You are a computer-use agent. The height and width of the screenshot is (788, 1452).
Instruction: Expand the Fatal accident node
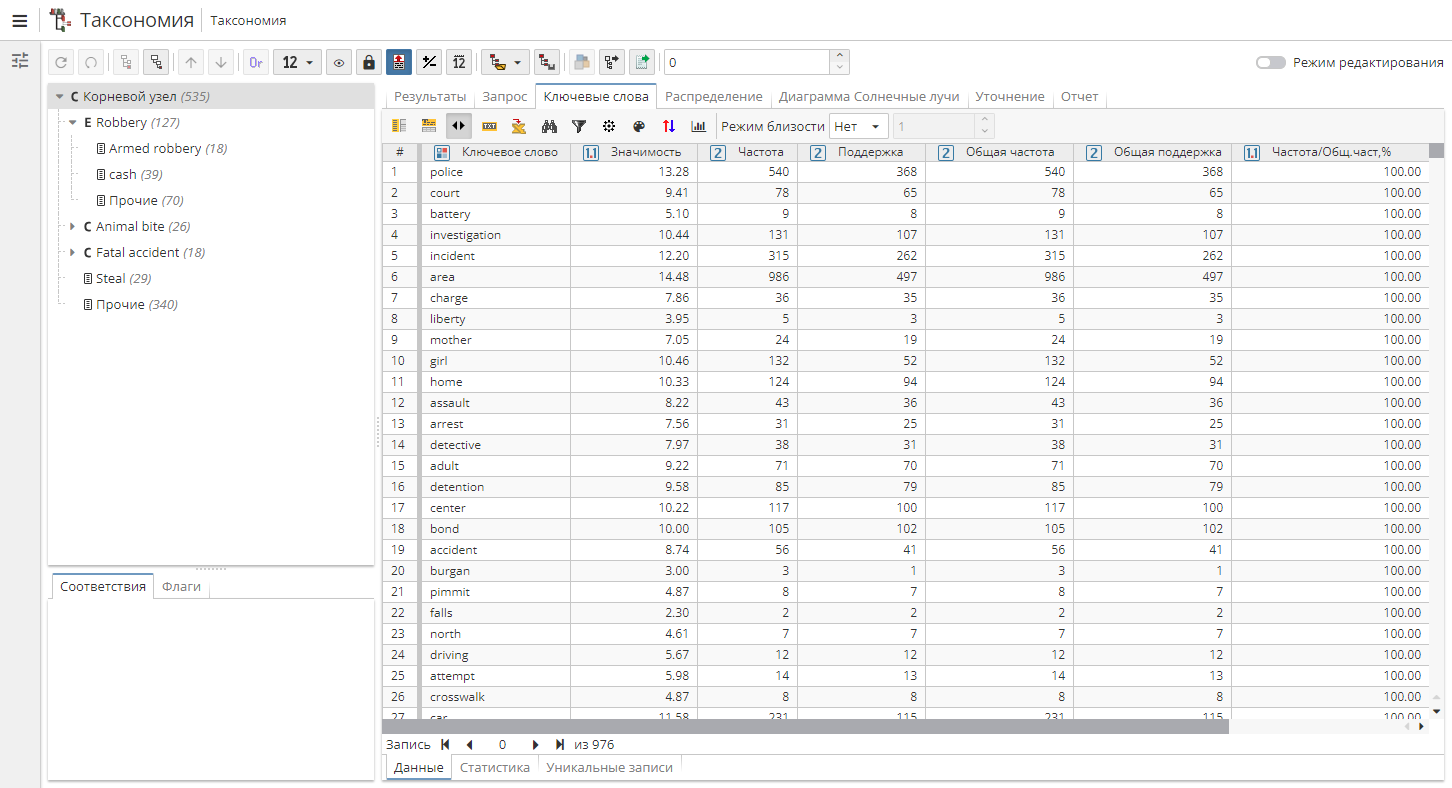72,253
